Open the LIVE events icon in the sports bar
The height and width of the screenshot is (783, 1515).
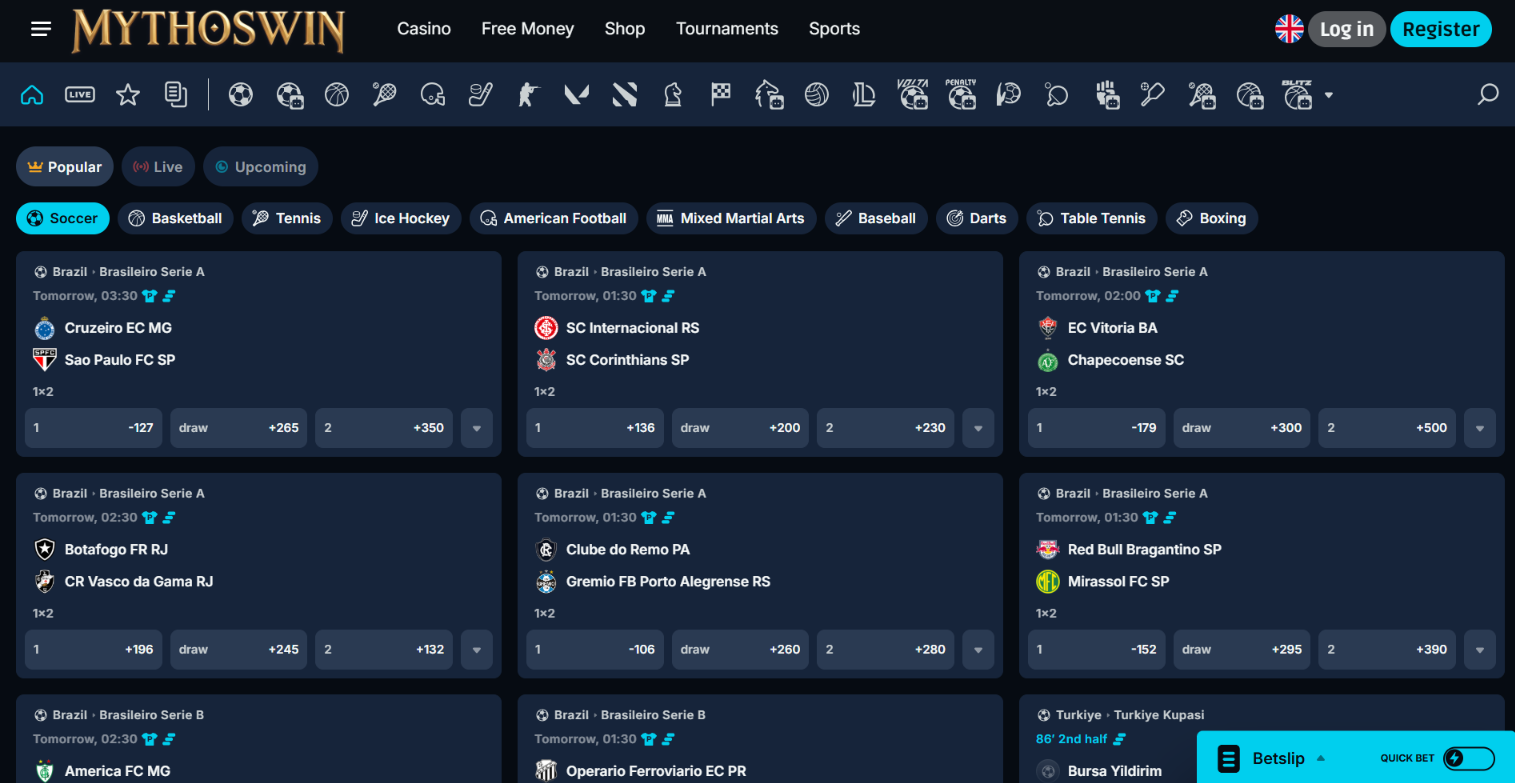pyautogui.click(x=80, y=95)
